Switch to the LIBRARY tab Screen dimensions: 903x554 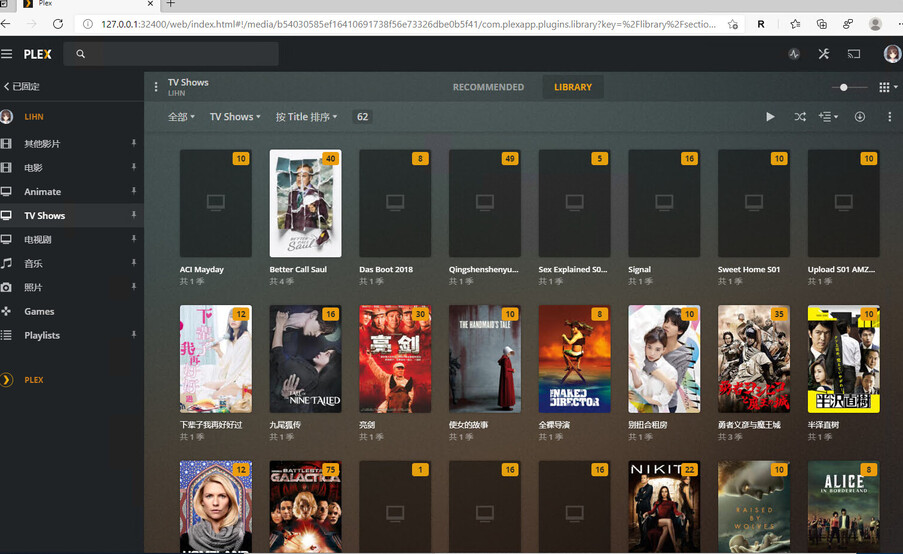[572, 87]
